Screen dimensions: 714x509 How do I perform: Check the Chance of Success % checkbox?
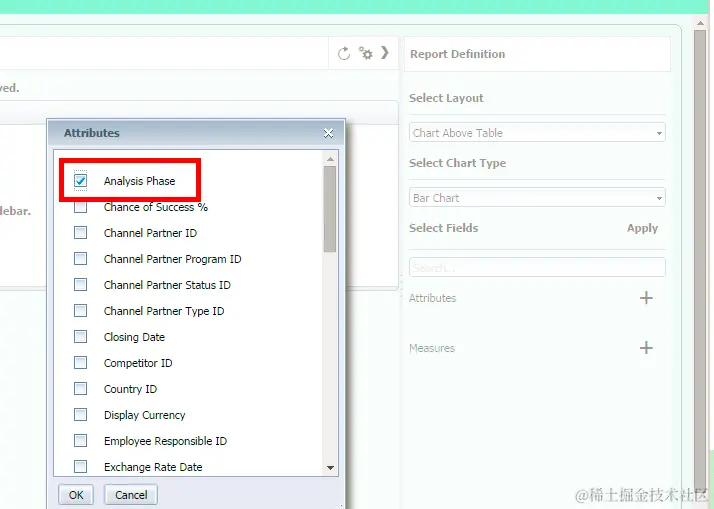(x=81, y=207)
